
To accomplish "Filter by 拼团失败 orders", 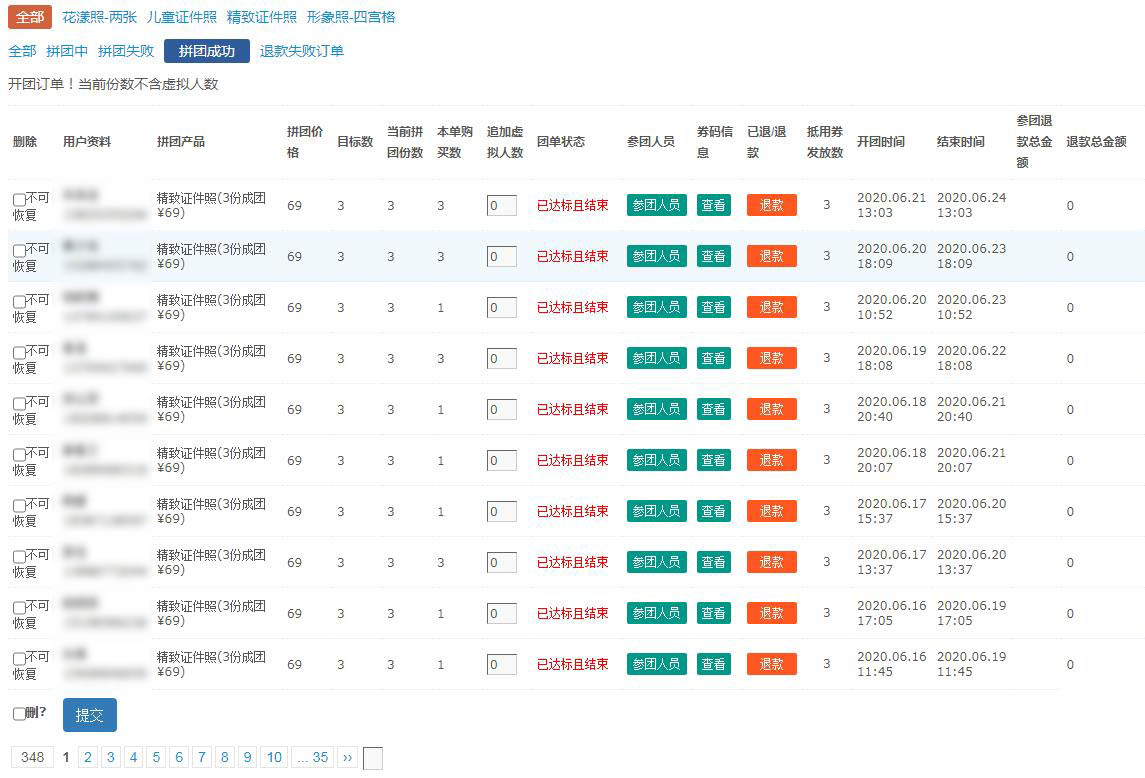I will [126, 51].
